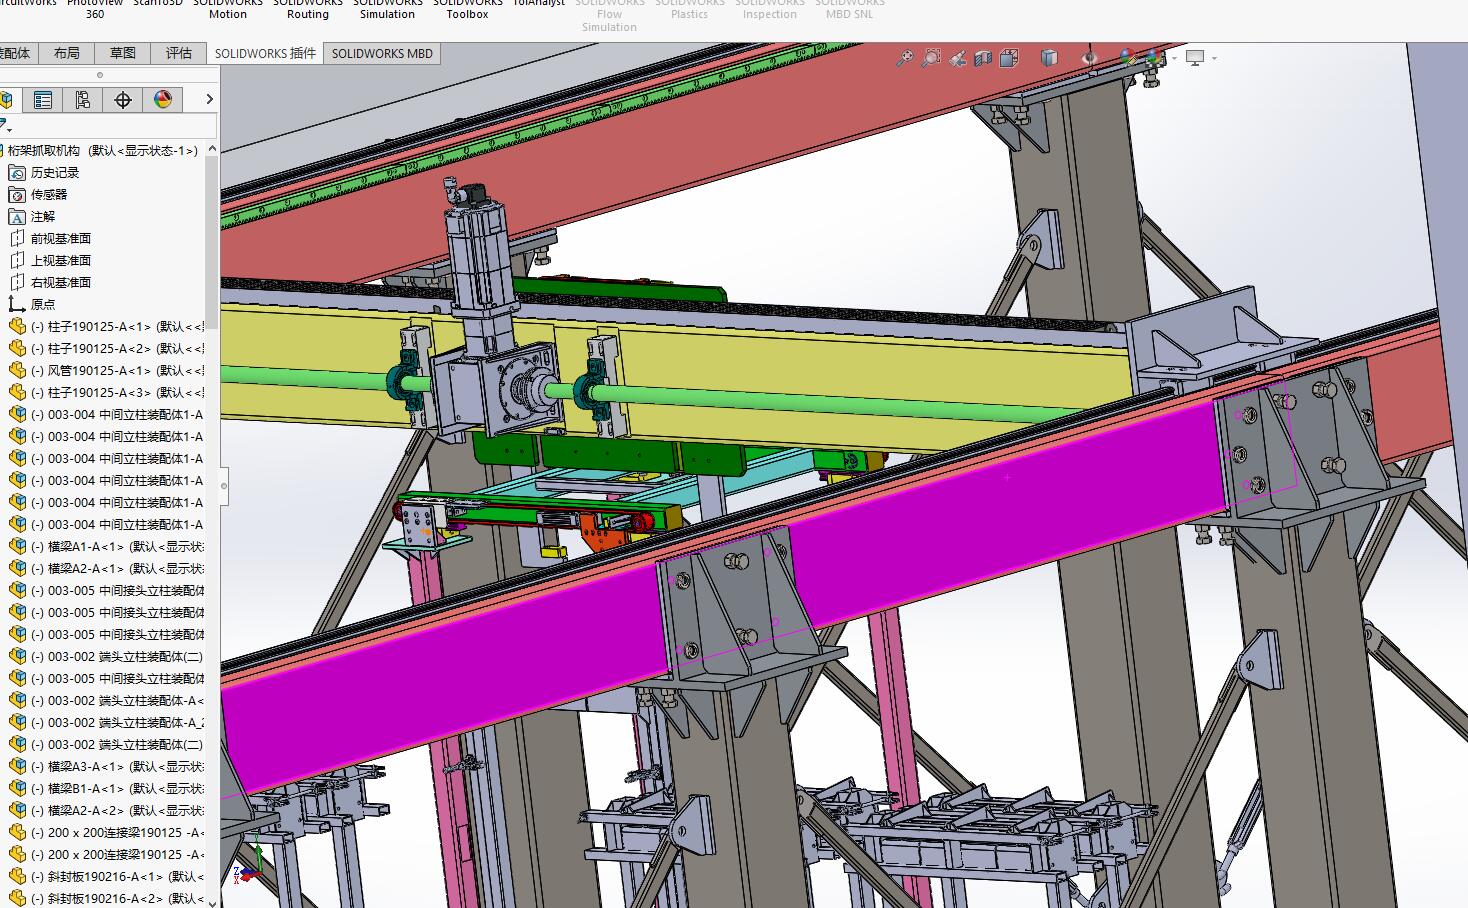The height and width of the screenshot is (908, 1468).
Task: Click the SOLIDWORKS Flow Simulation button
Action: click(610, 15)
